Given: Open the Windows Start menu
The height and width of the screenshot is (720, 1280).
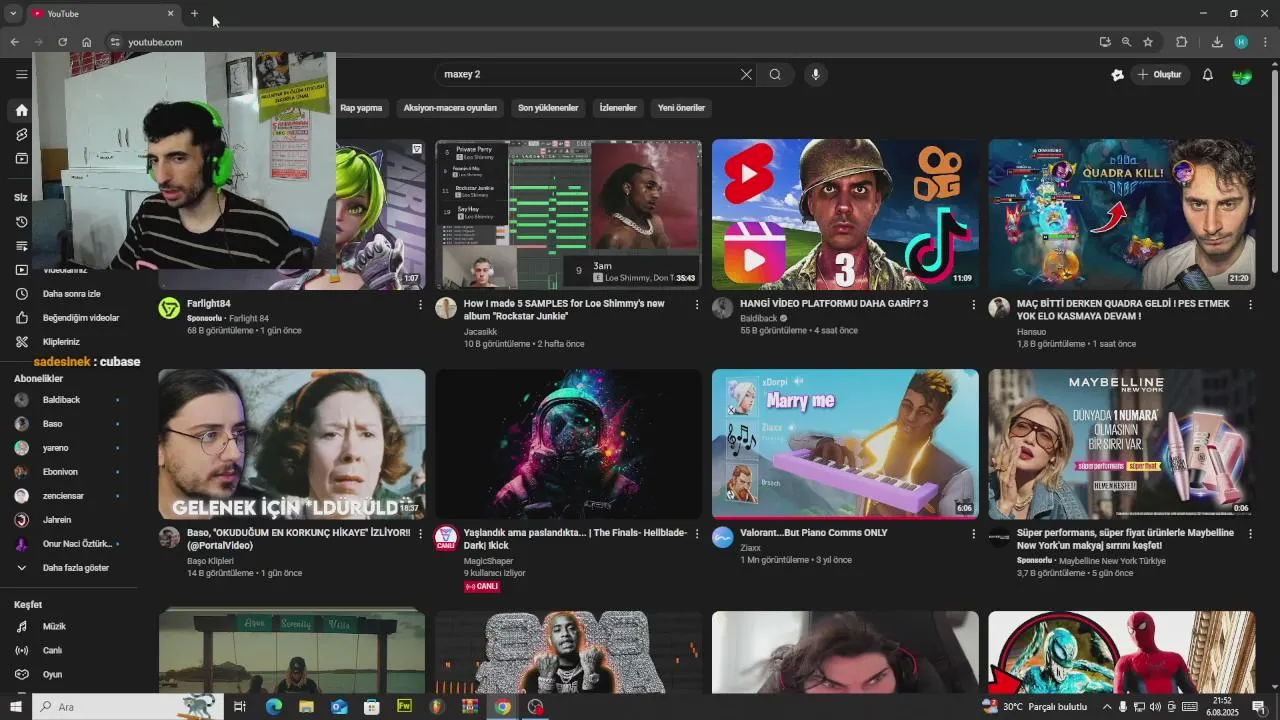Looking at the screenshot, I should point(15,707).
